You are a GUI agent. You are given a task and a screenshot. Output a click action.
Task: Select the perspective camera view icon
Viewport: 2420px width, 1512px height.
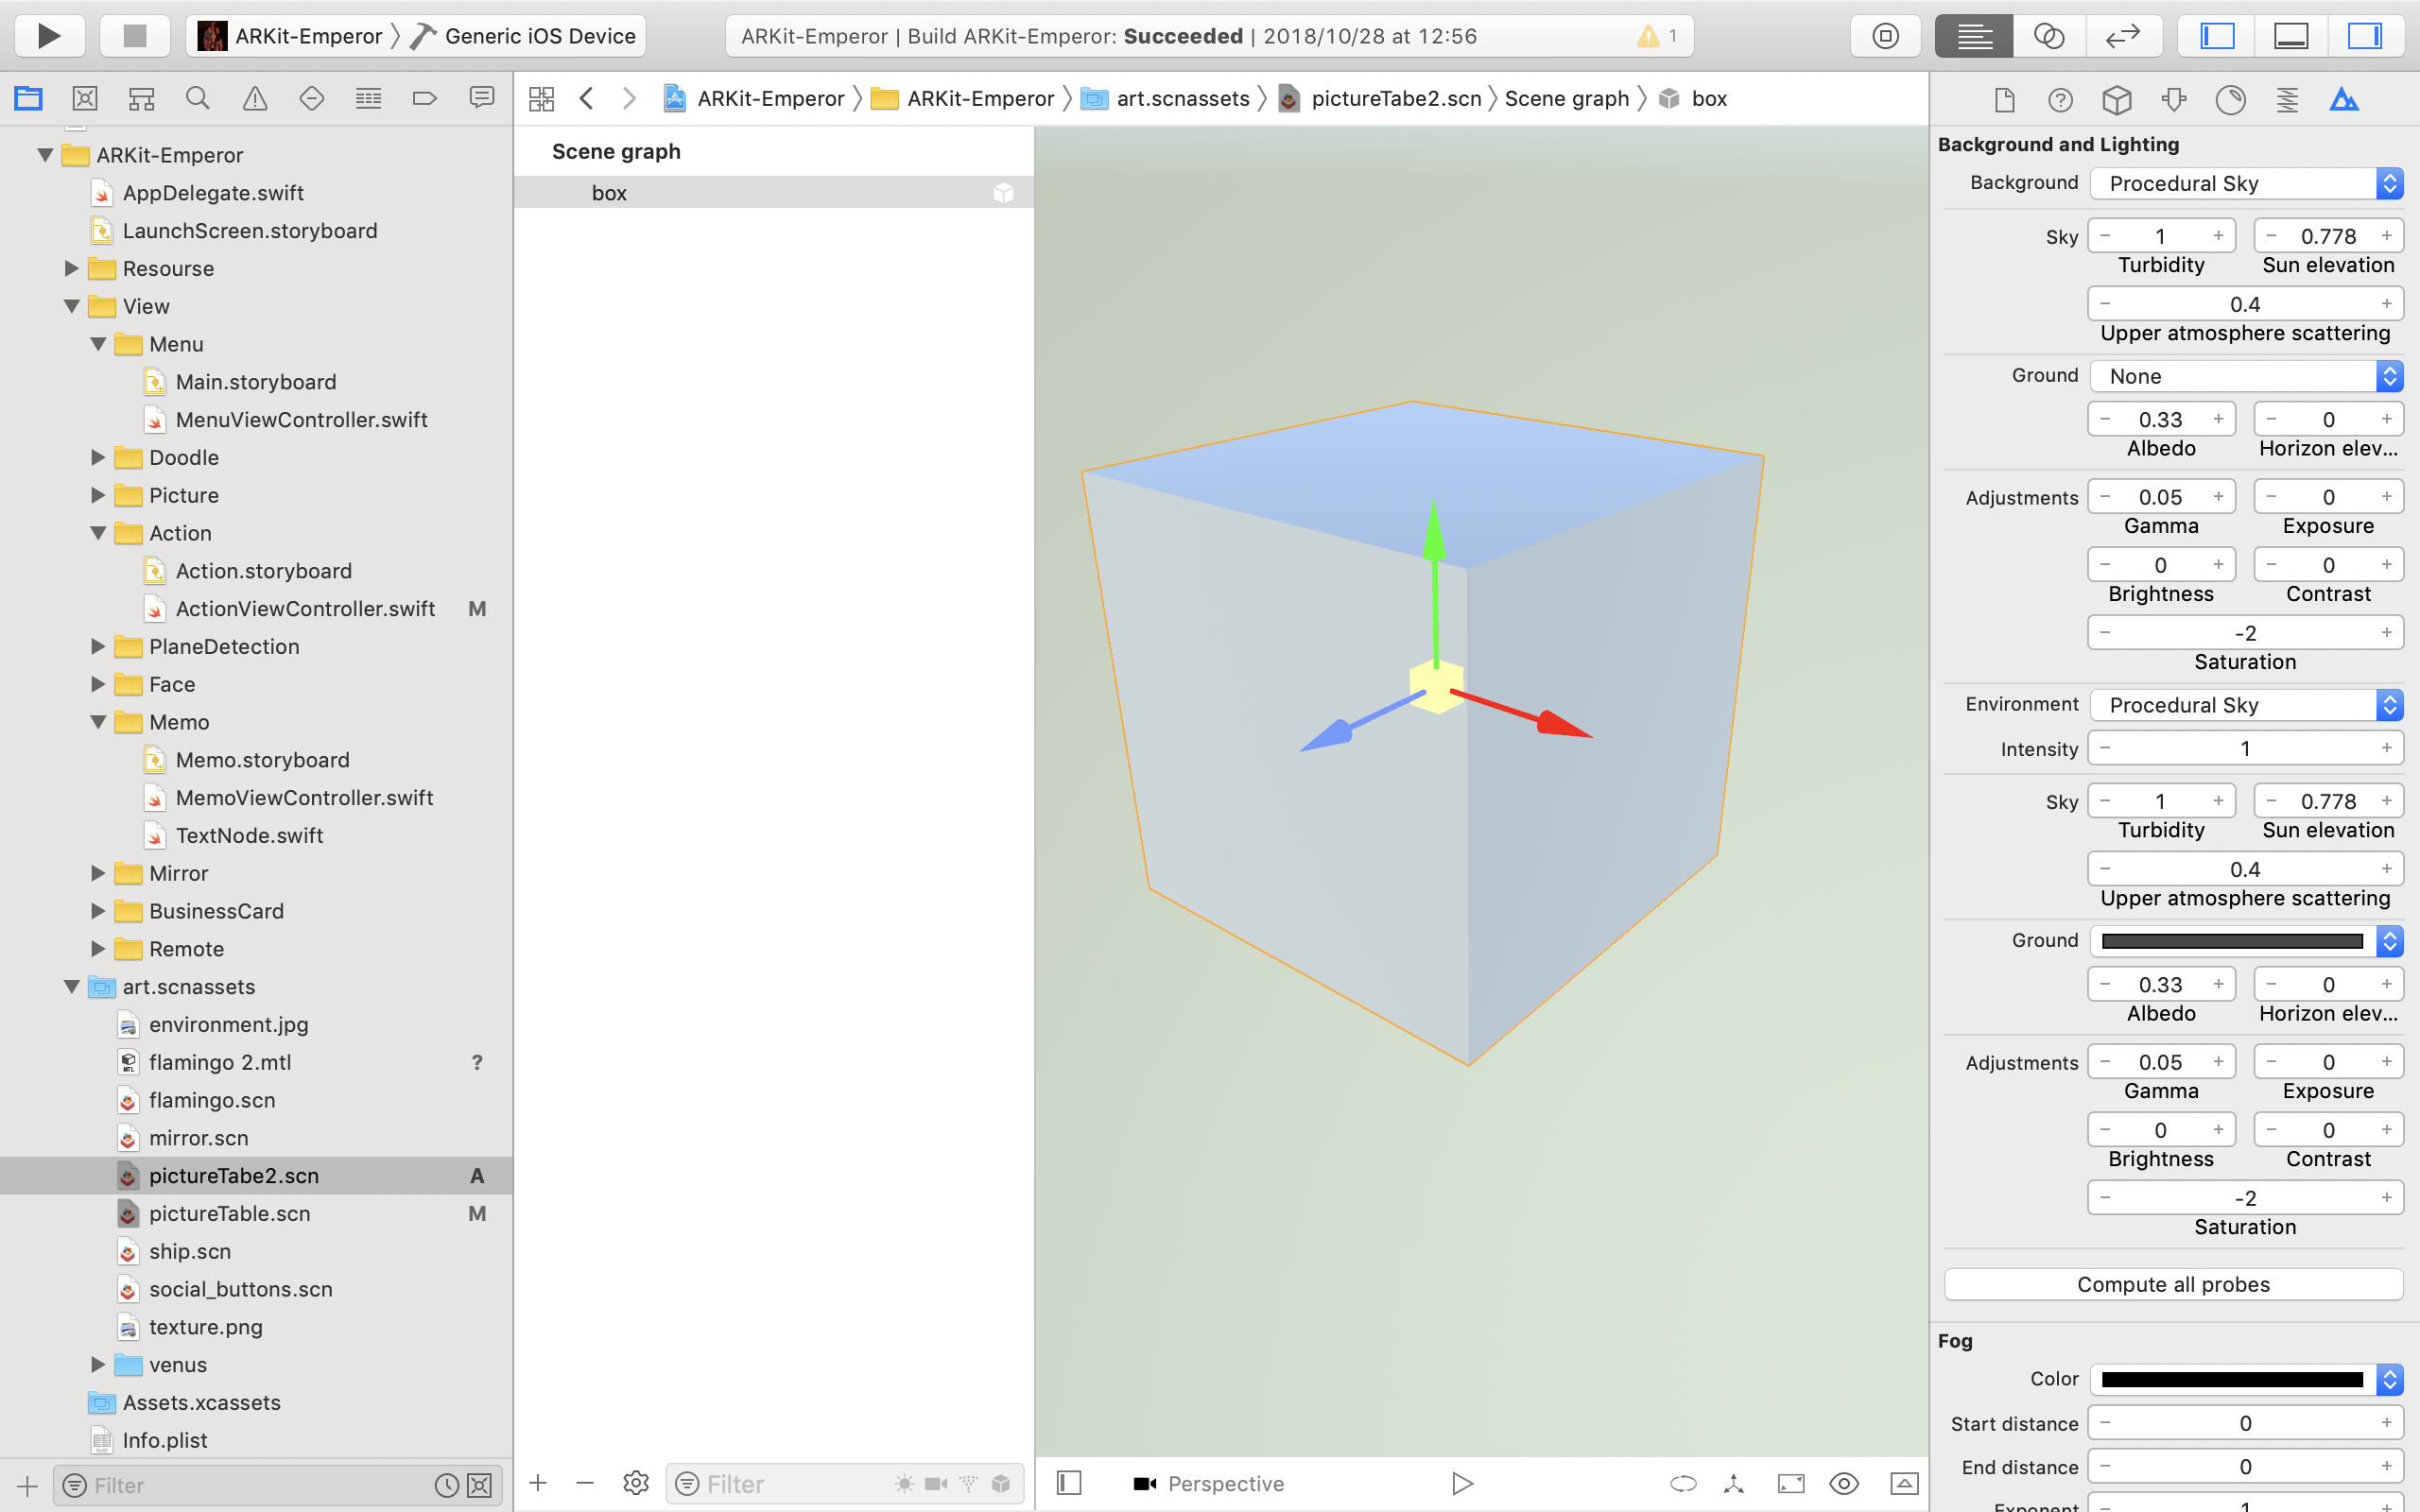pos(1143,1483)
